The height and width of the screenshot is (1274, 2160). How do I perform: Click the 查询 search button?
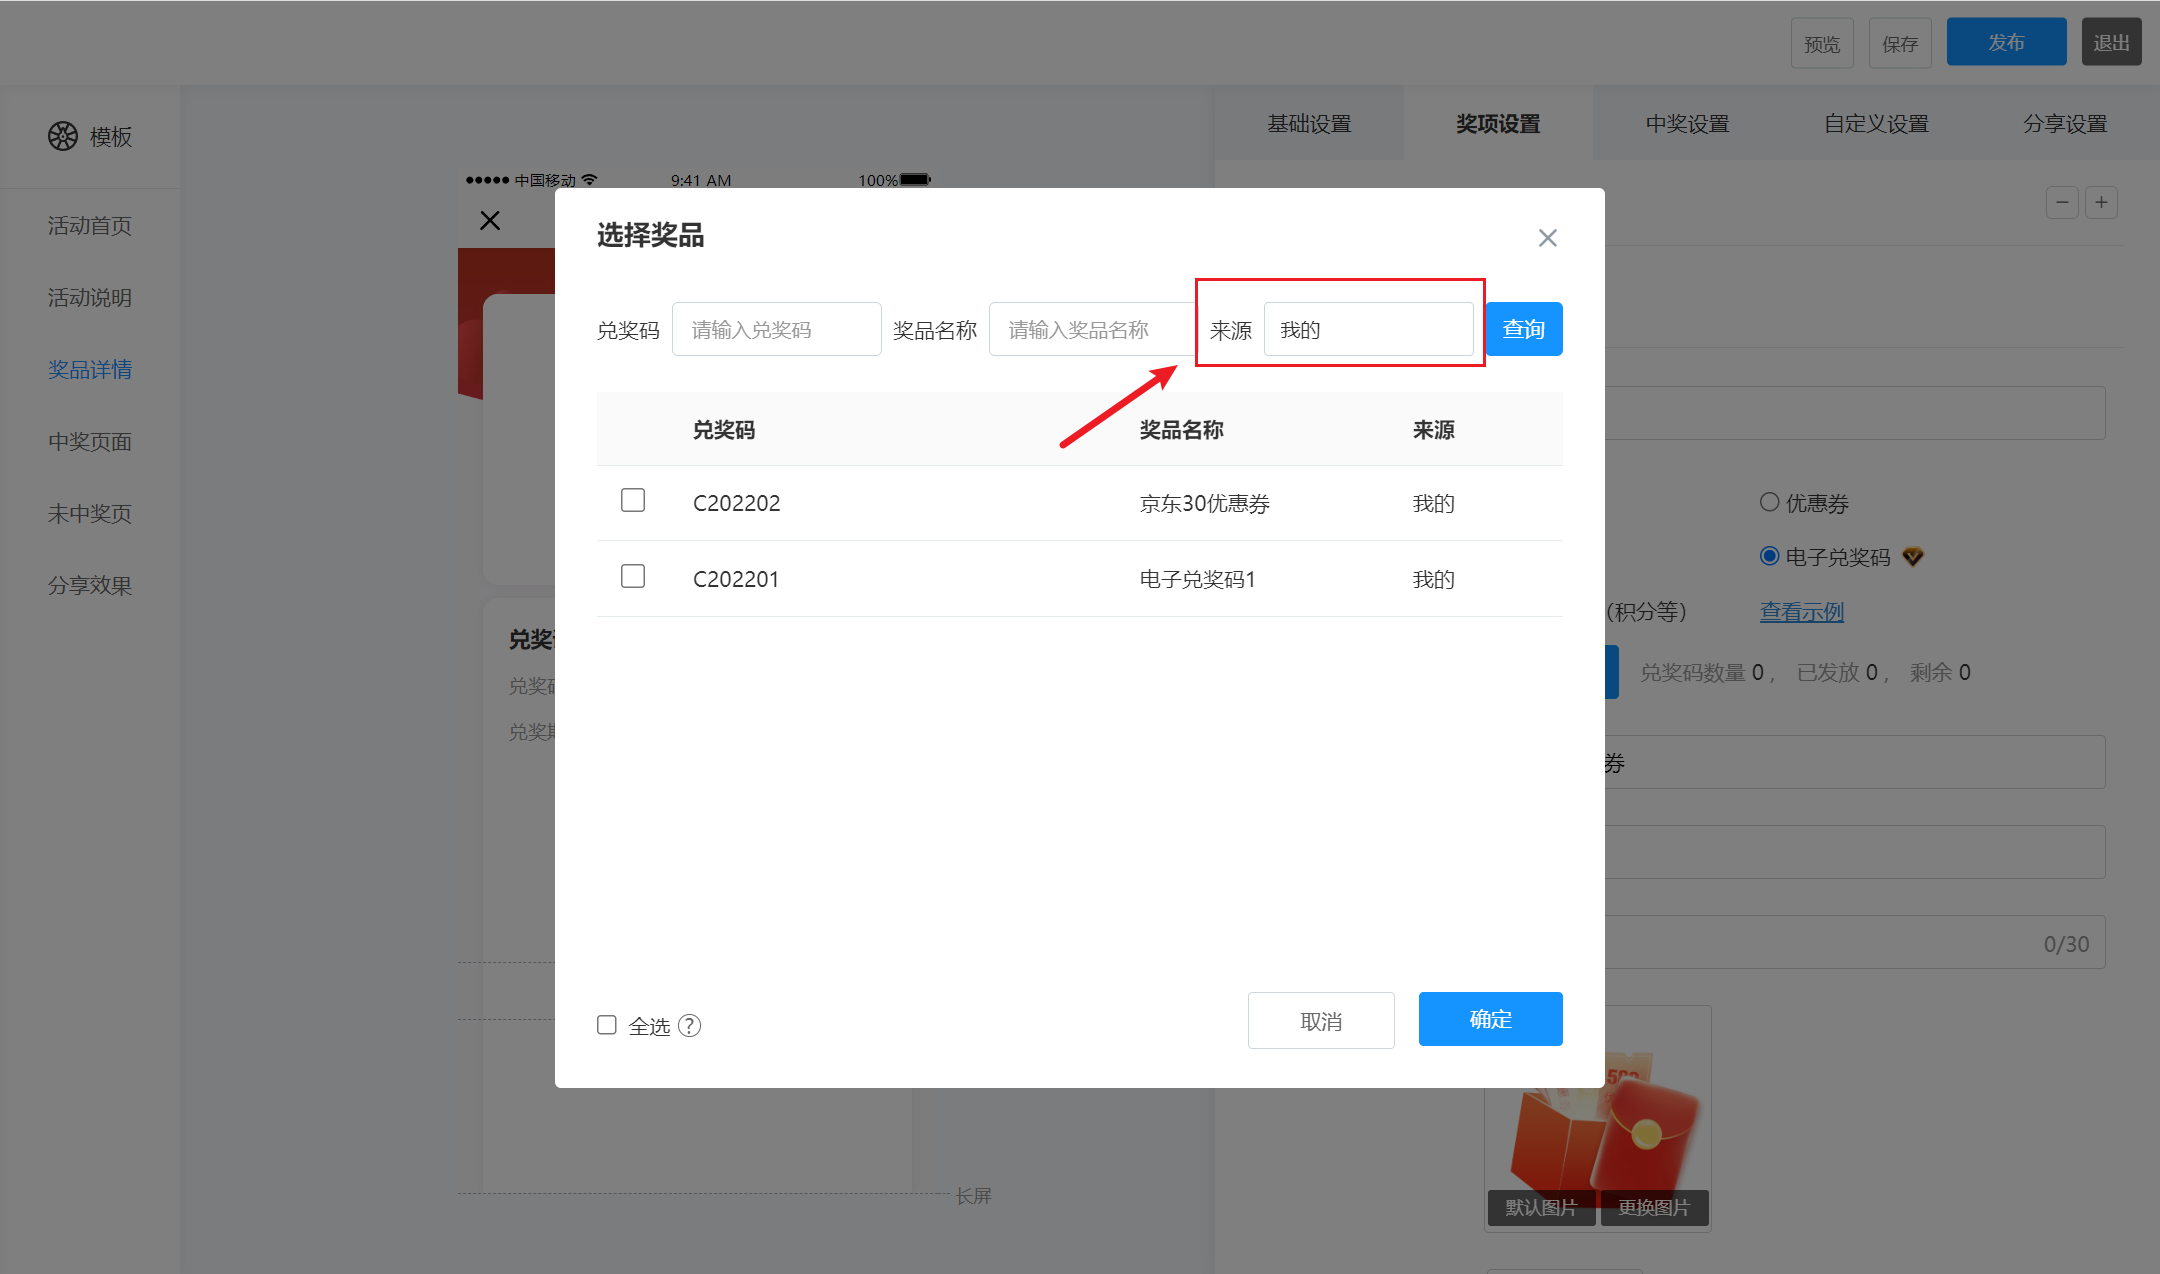coord(1523,330)
